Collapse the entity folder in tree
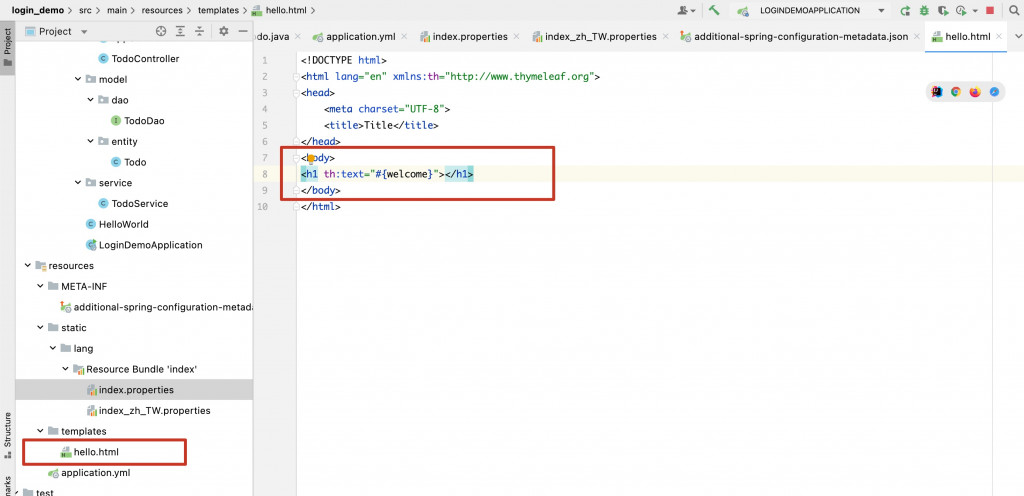The width and height of the screenshot is (1024, 496). click(x=91, y=142)
